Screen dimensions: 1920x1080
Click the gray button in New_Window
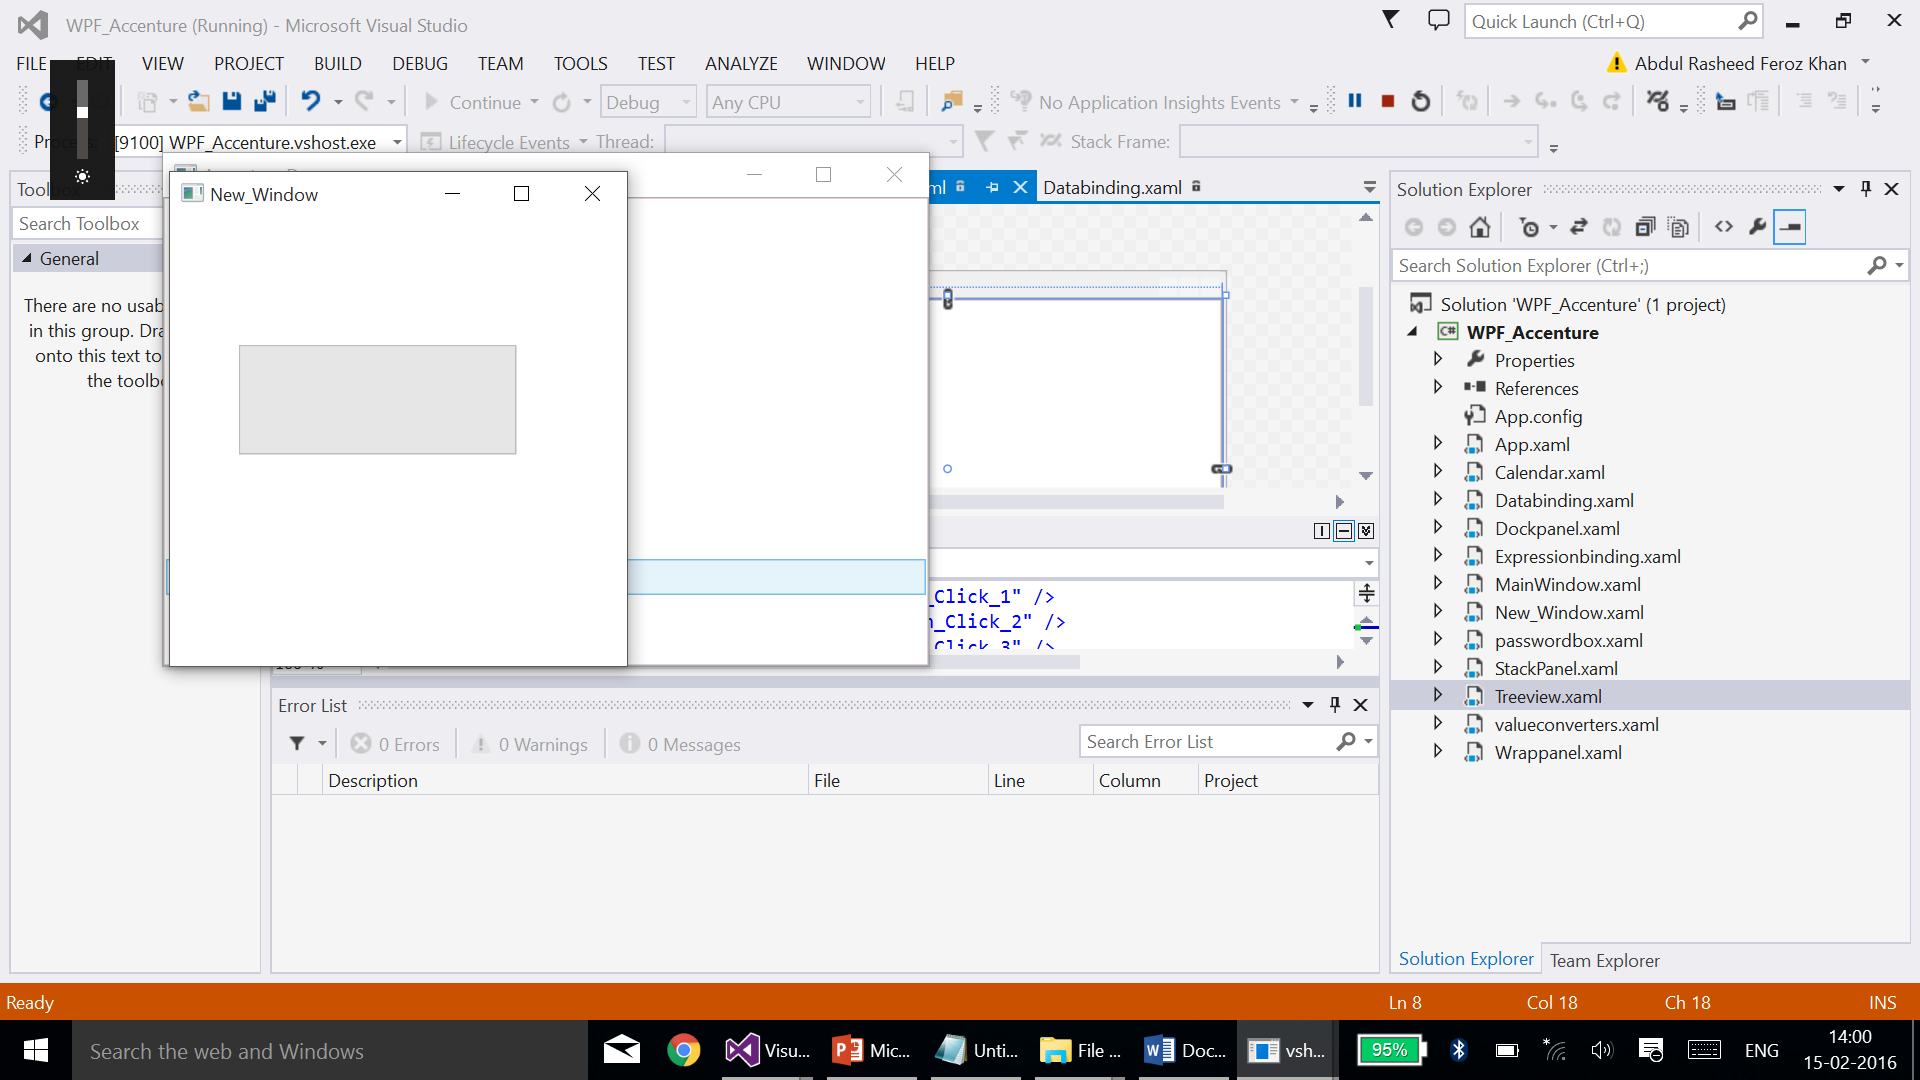(x=377, y=400)
